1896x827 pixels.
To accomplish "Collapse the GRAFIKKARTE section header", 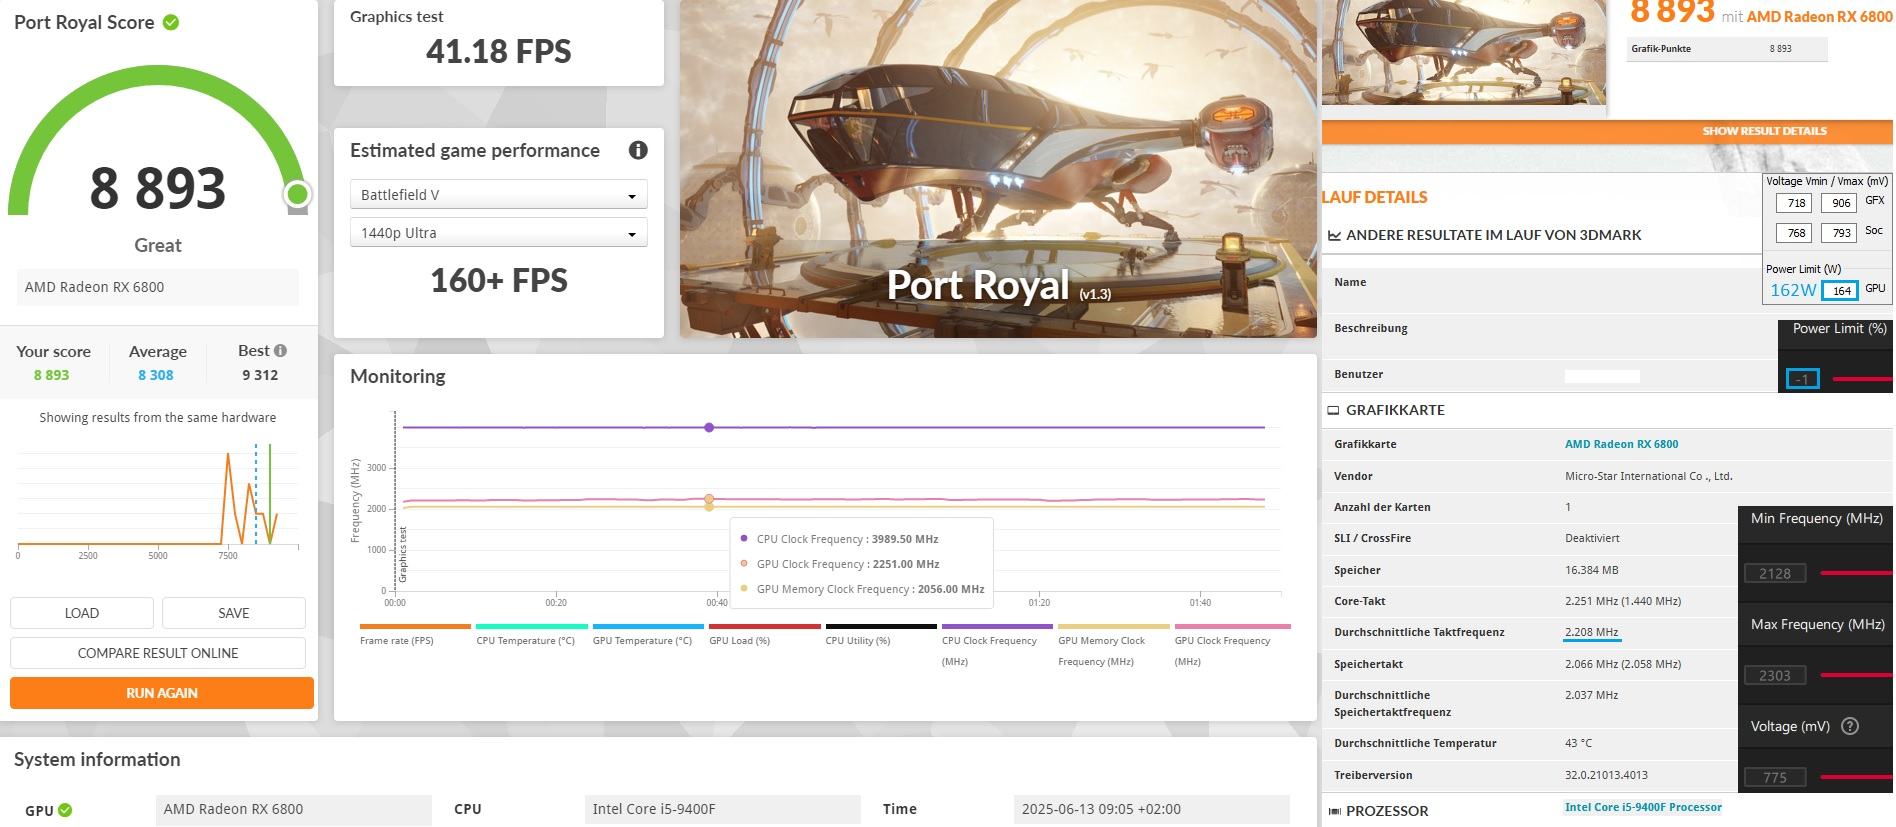I will tap(1395, 410).
